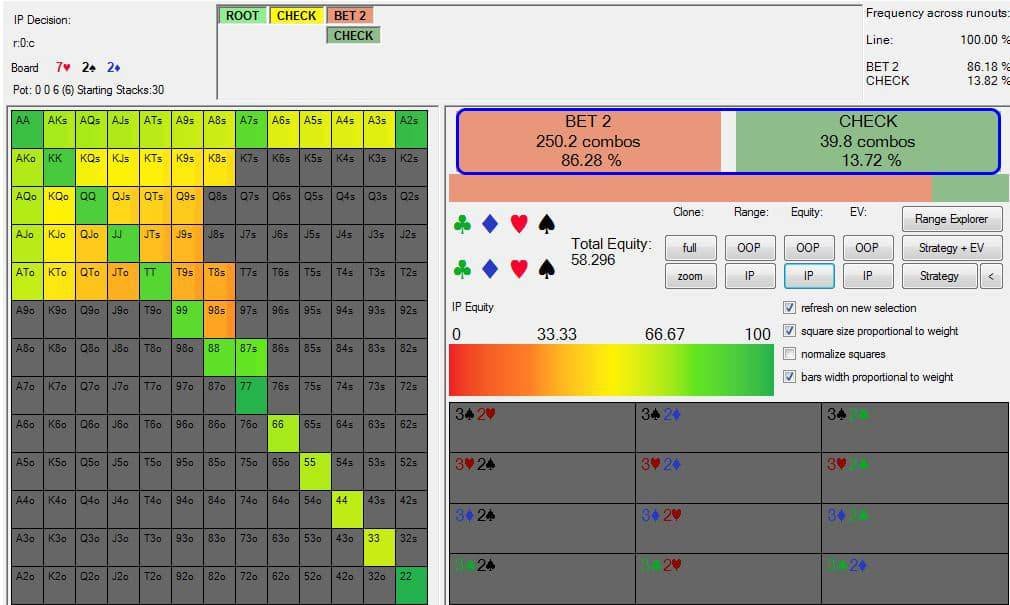This screenshot has height=605, width=1010.
Task: Click the CHECK 39.8 combos strategy panel
Action: (x=867, y=141)
